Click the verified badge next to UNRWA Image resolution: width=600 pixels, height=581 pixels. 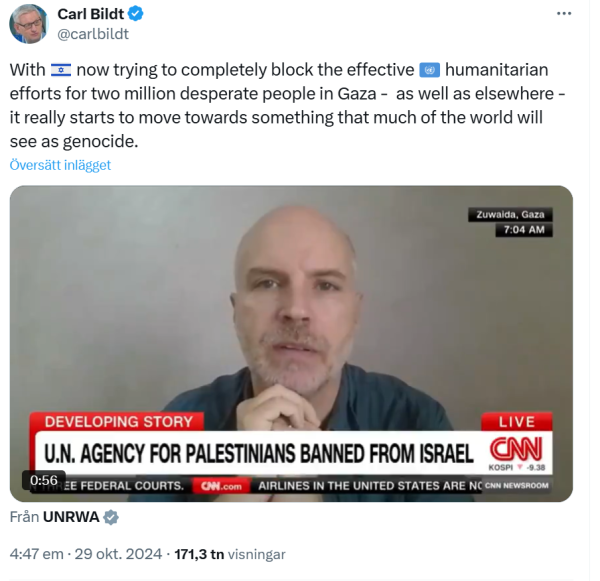pyautogui.click(x=111, y=517)
